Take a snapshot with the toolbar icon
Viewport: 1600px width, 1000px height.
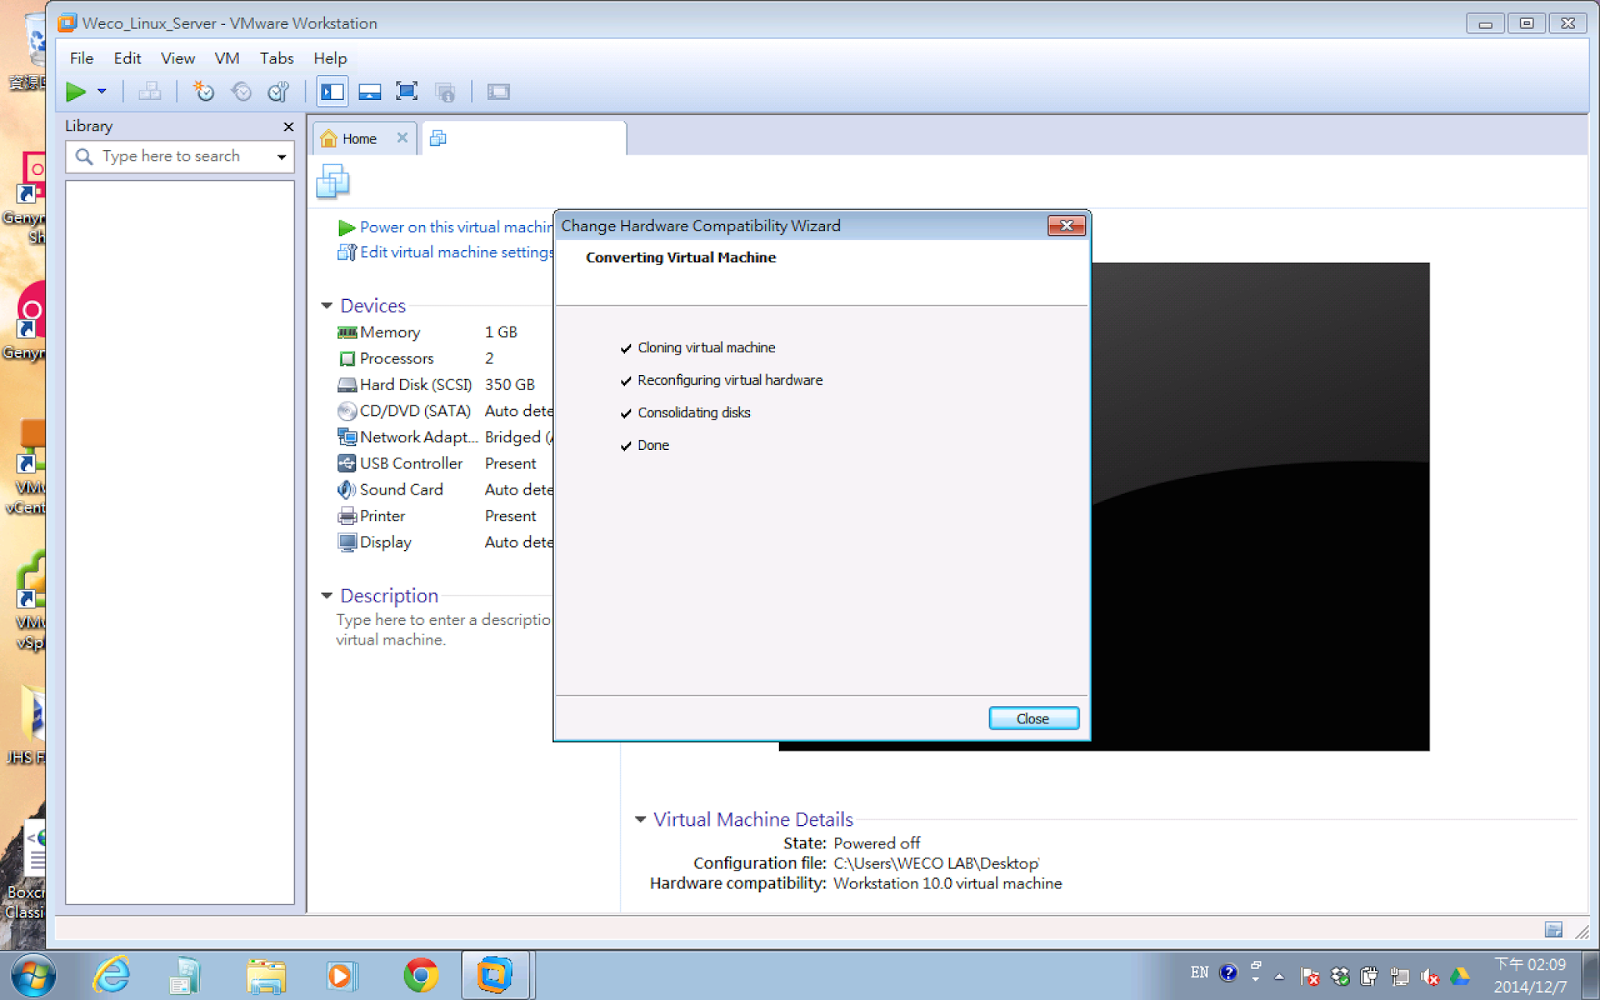[x=204, y=92]
